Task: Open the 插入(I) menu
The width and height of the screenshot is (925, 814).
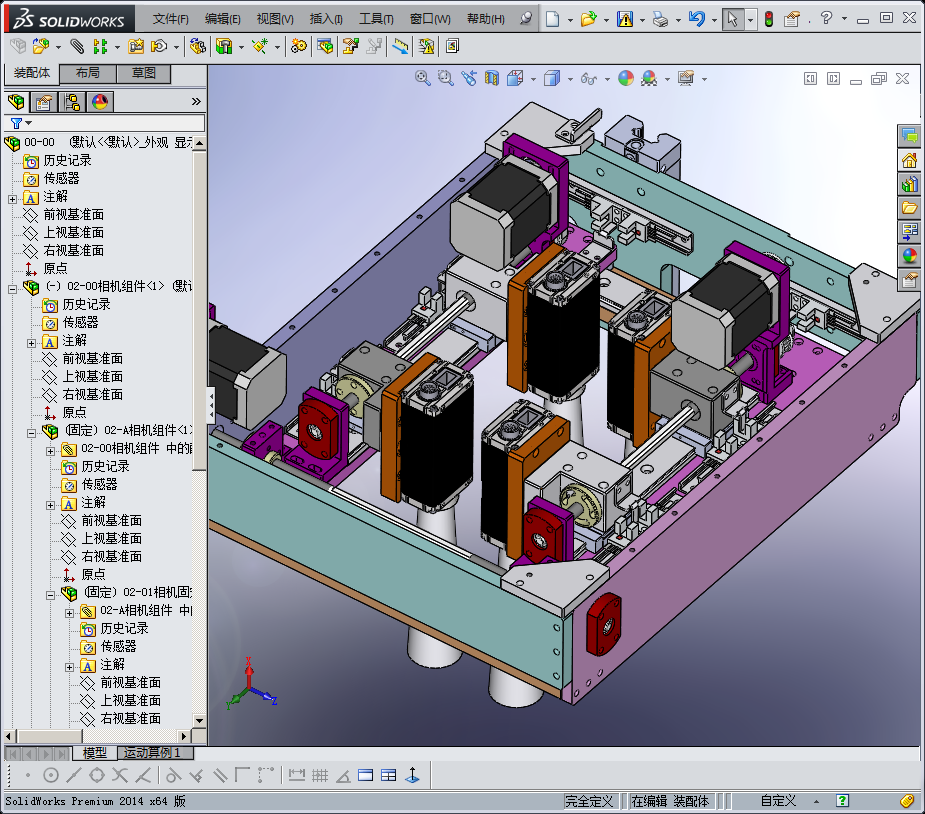Action: (326, 19)
